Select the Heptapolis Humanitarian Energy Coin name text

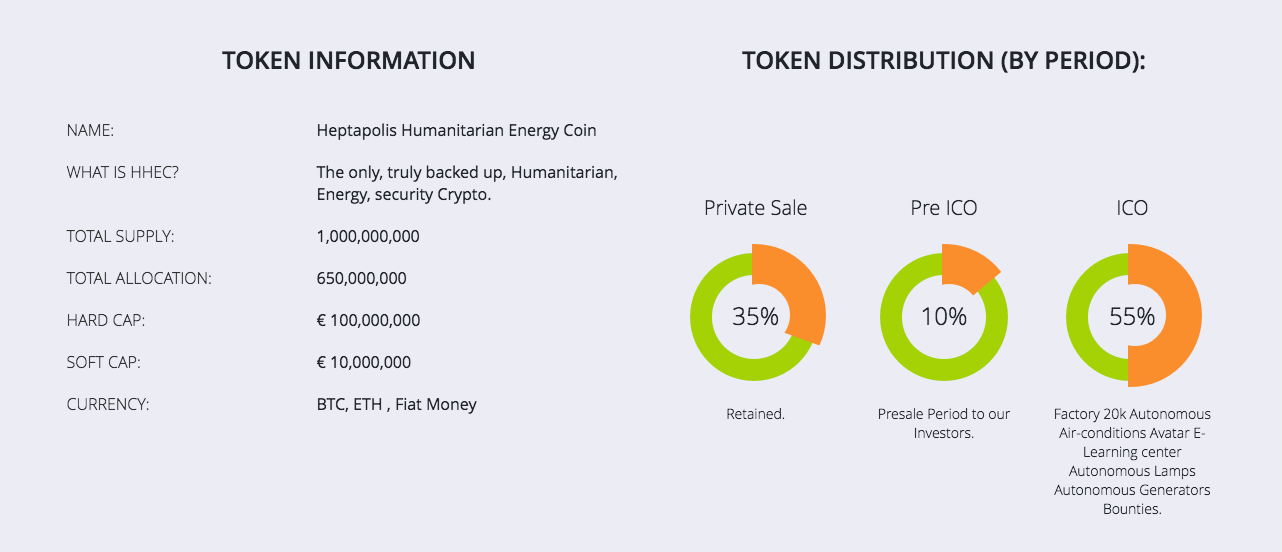(456, 130)
